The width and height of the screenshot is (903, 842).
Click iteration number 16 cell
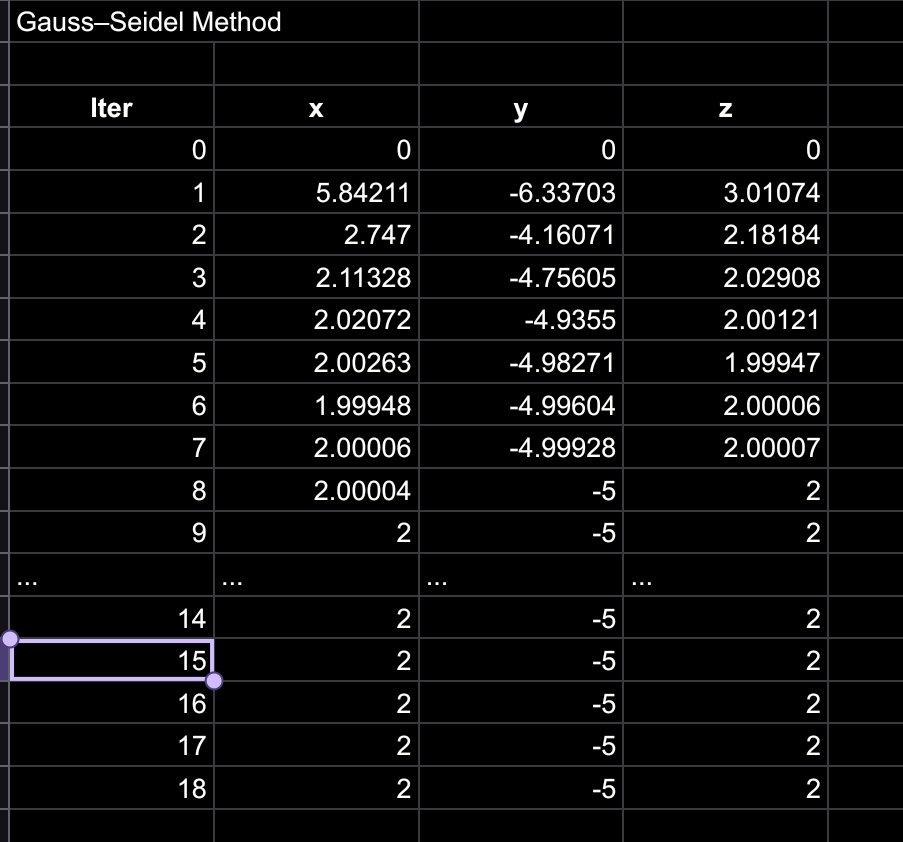tap(111, 703)
